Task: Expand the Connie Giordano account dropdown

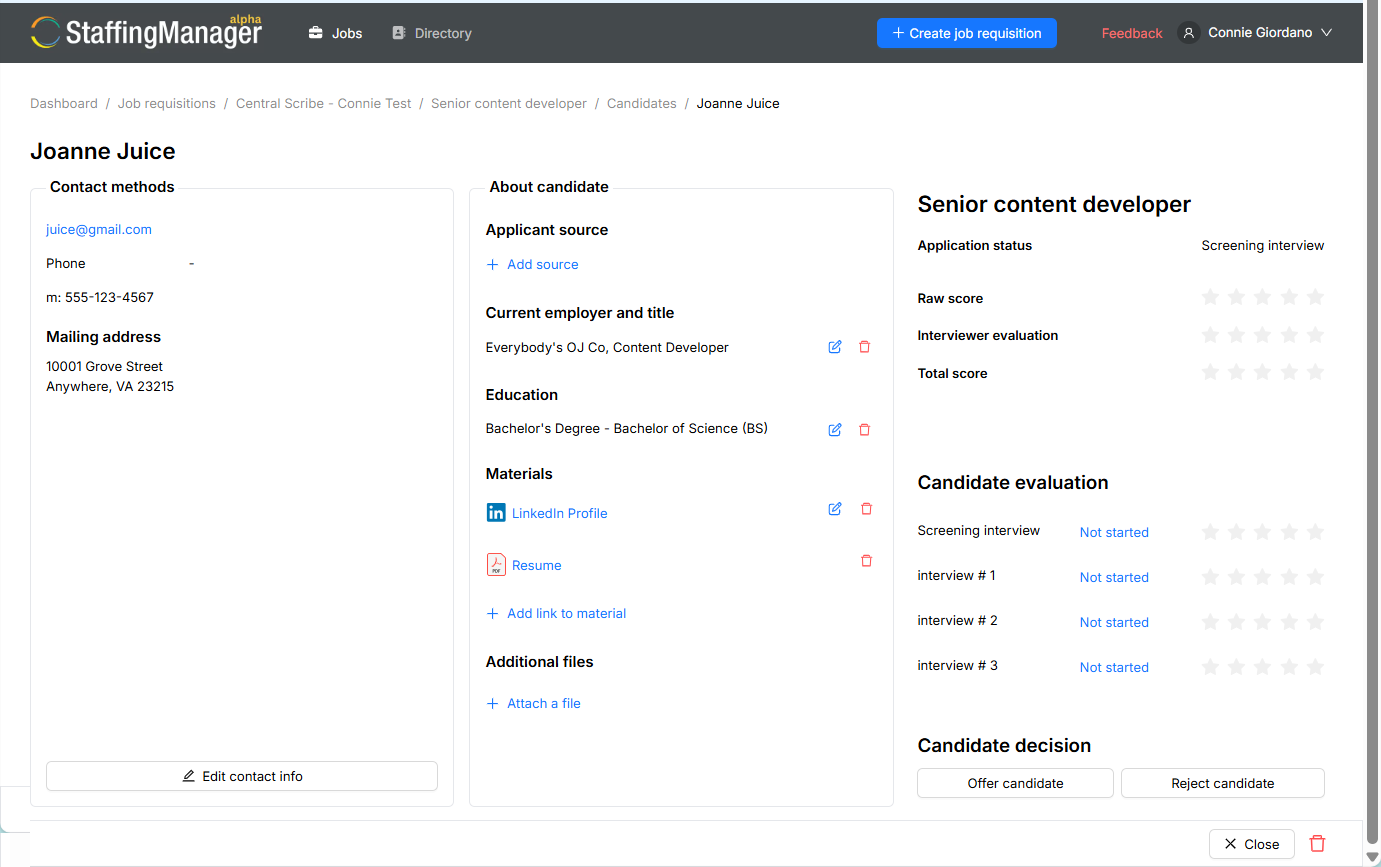Action: [x=1327, y=33]
